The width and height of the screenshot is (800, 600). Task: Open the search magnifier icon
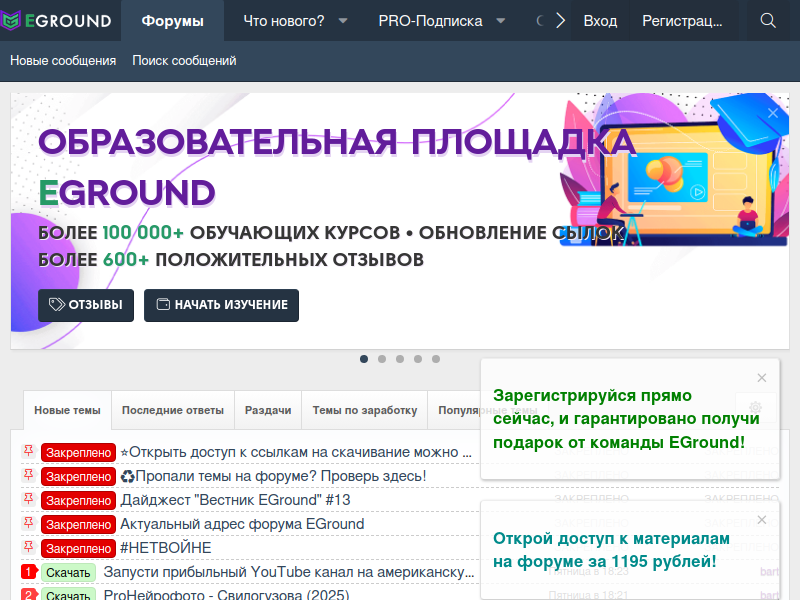[768, 20]
